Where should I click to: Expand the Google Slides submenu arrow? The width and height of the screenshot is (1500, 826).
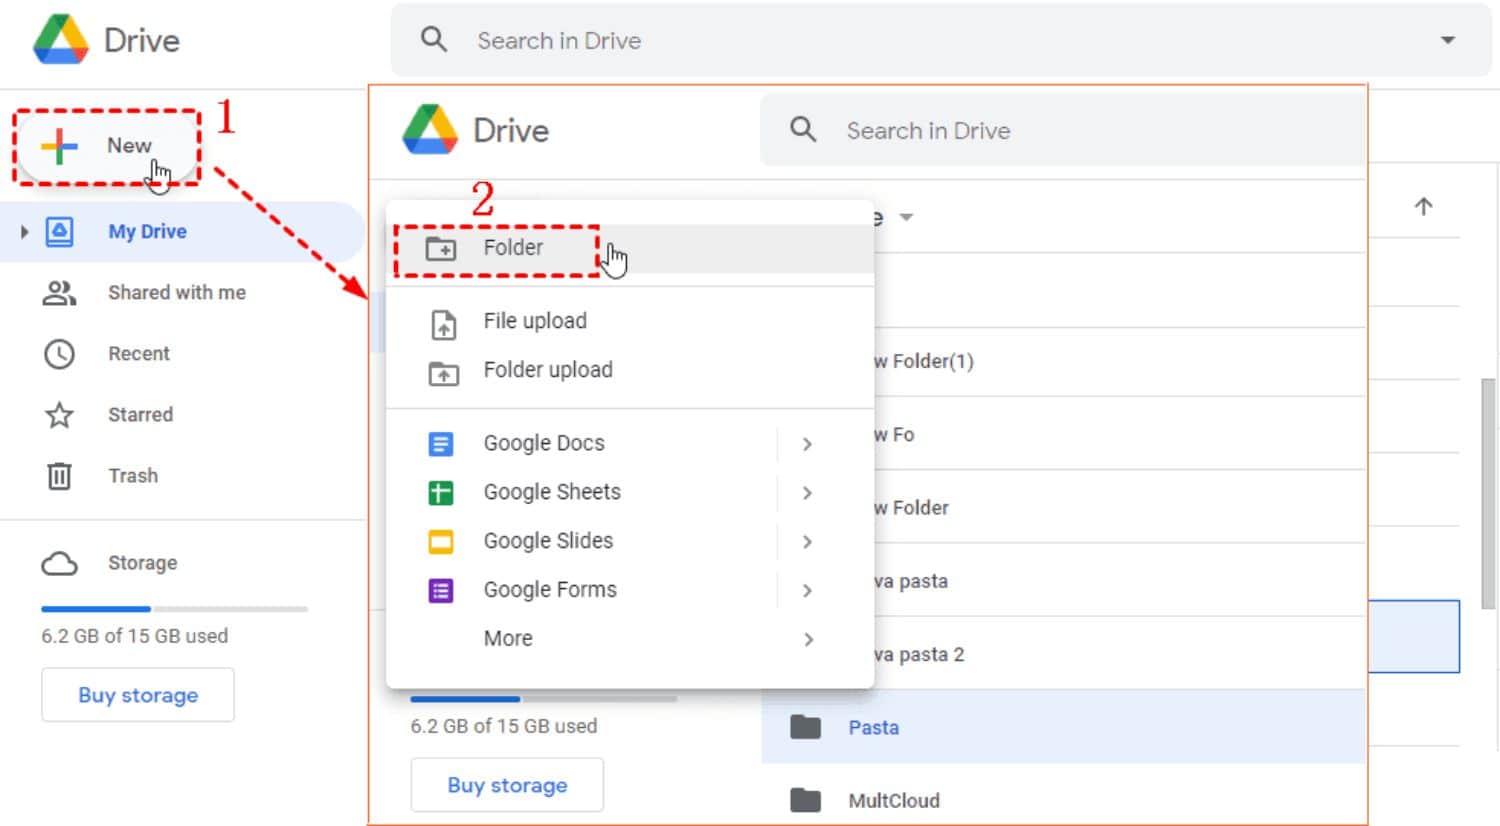(x=807, y=542)
